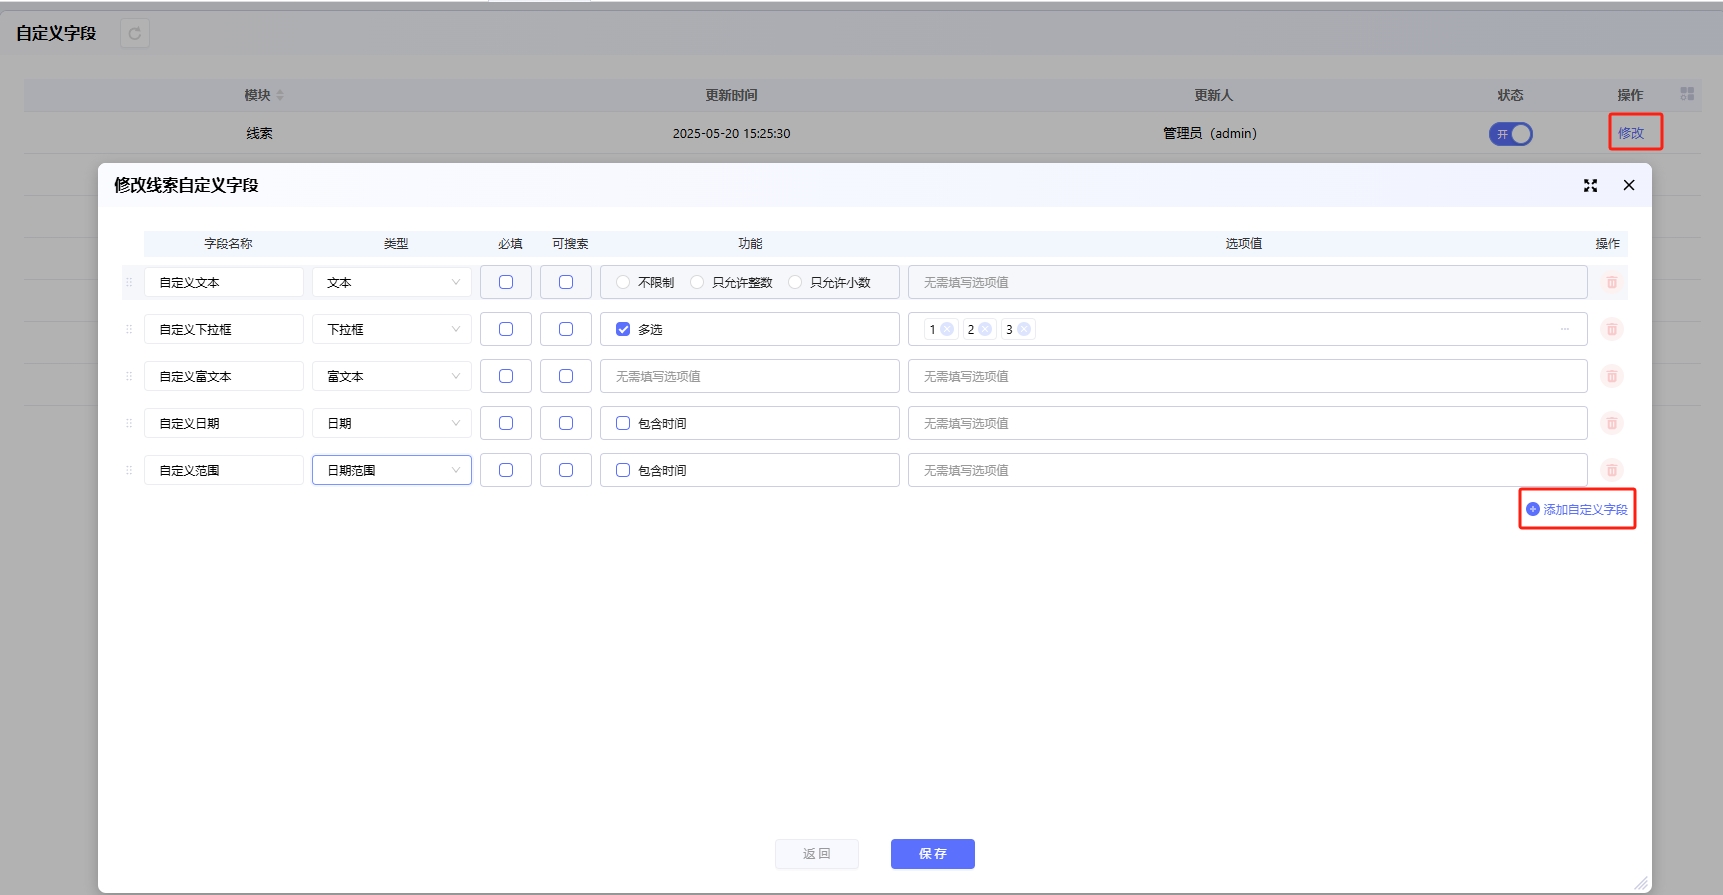Click the 自定义文本 field name input
The height and width of the screenshot is (895, 1723).
click(224, 283)
